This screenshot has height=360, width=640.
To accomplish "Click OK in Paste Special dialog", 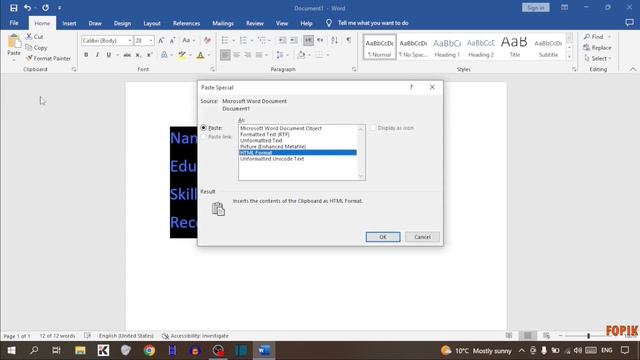I will [x=383, y=237].
